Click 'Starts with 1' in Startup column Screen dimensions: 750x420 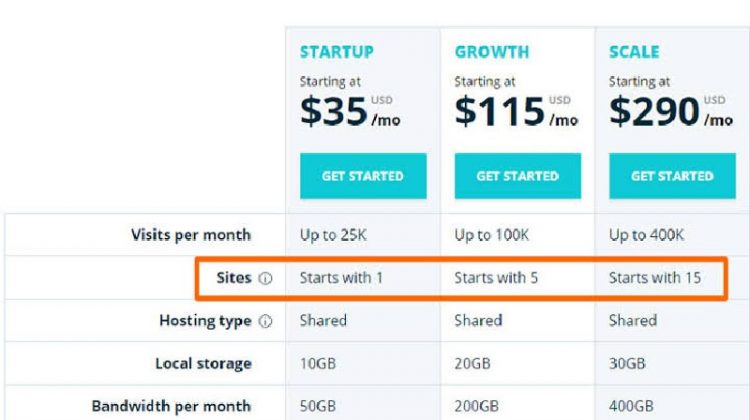(x=341, y=278)
